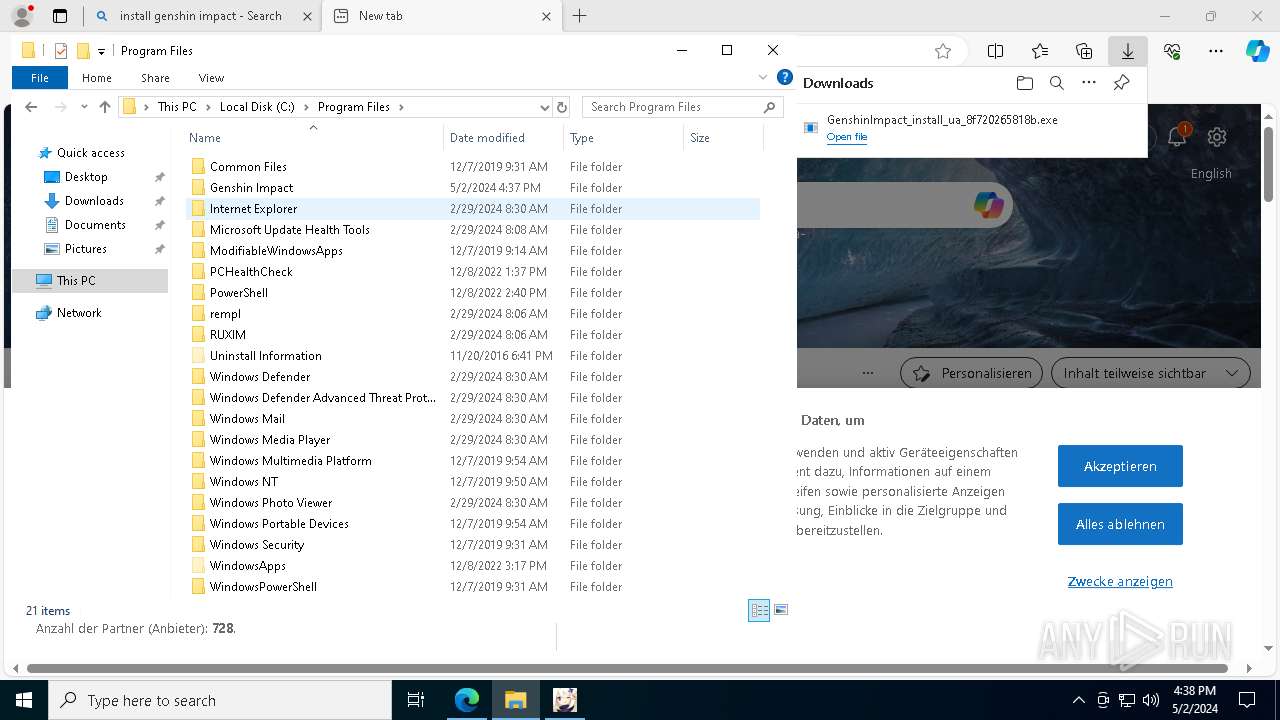Open File Explorer help question mark
The image size is (1280, 720).
785,77
